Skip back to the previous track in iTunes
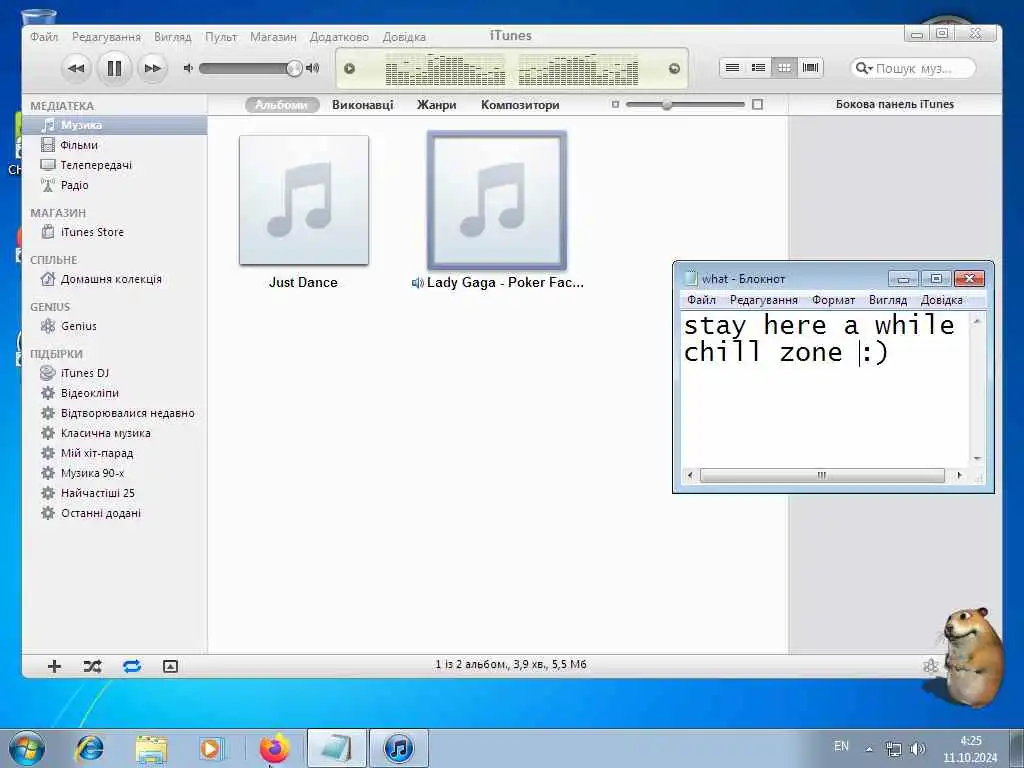The width and height of the screenshot is (1024, 768). tap(76, 69)
